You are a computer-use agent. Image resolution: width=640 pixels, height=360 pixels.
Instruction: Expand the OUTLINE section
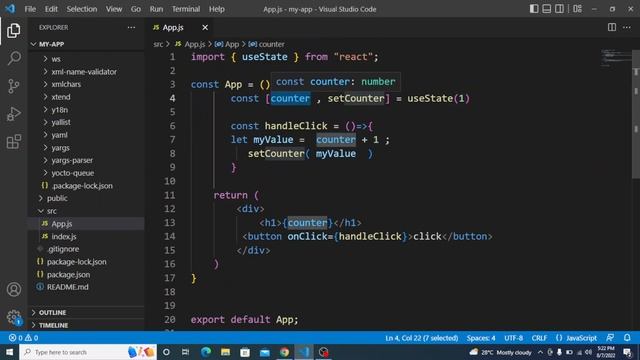pyautogui.click(x=87, y=312)
